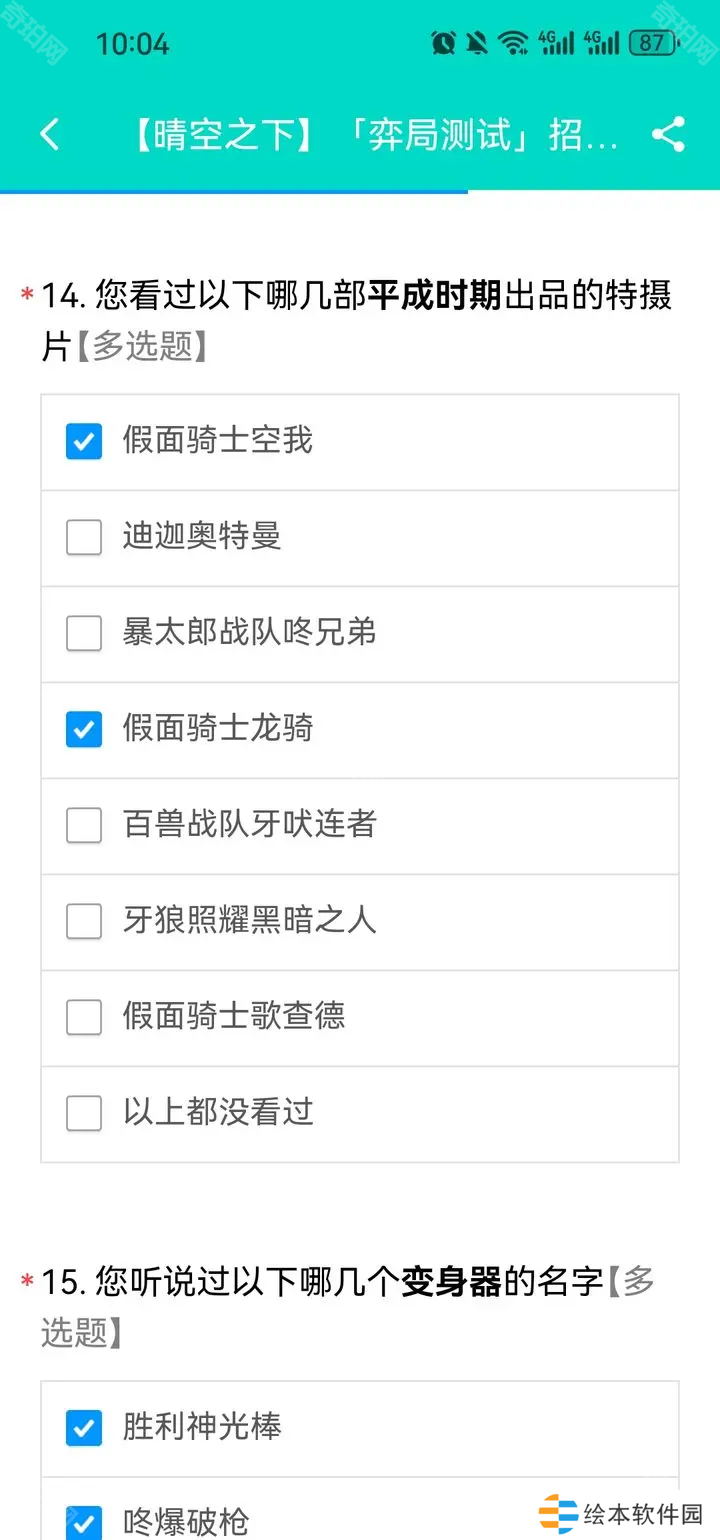
Task: Tap the muted notification bell icon
Action: pyautogui.click(x=477, y=43)
